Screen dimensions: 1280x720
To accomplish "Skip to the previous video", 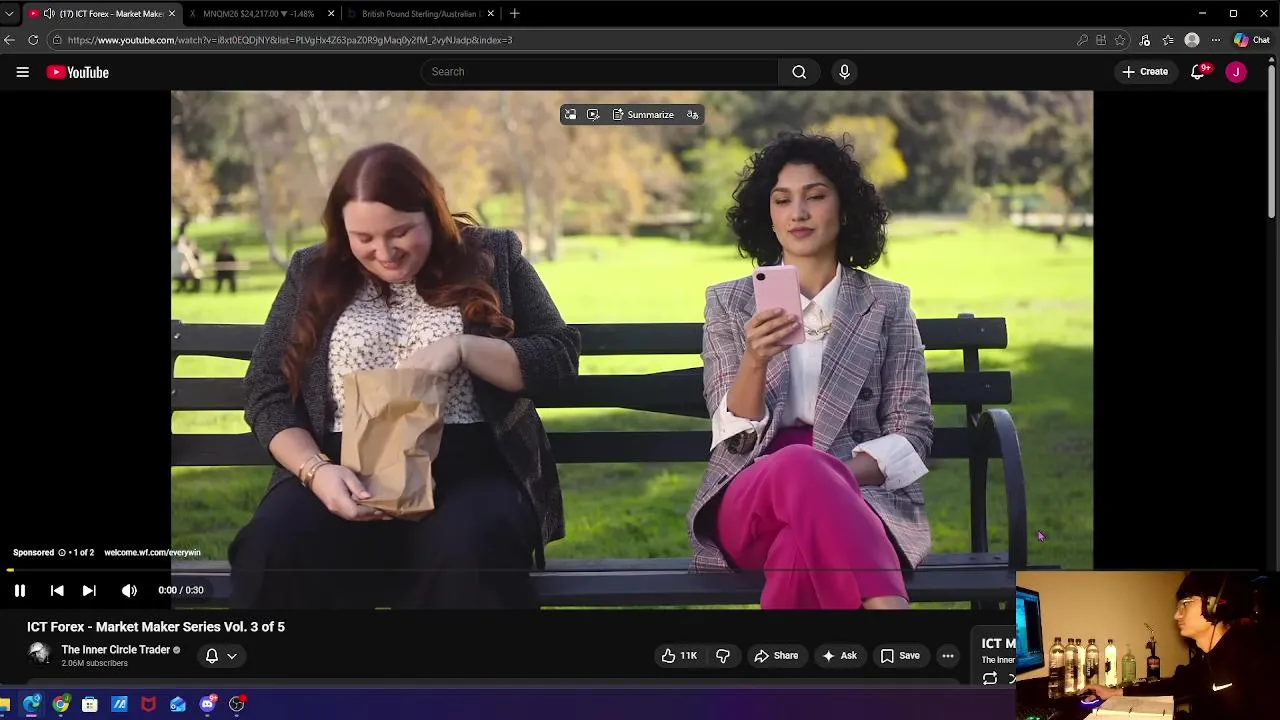I will [57, 590].
